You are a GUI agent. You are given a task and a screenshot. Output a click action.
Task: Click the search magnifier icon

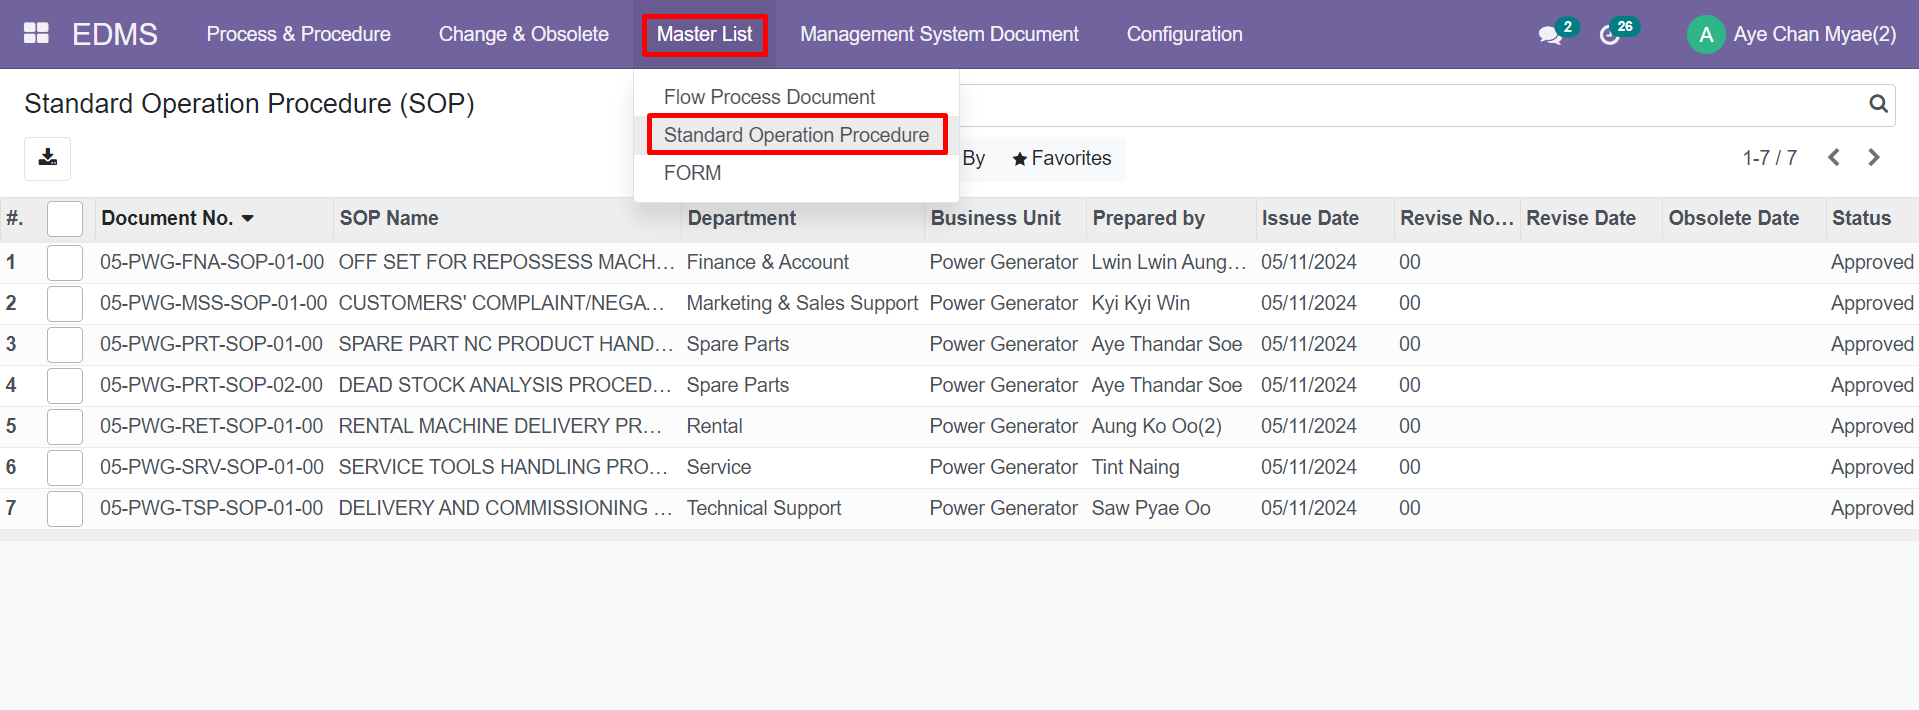pos(1878,104)
